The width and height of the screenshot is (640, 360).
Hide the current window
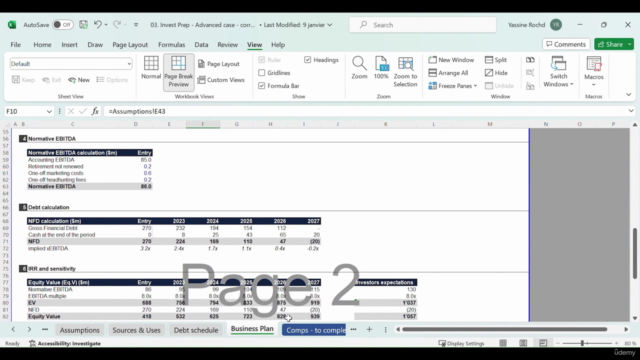click(x=496, y=73)
